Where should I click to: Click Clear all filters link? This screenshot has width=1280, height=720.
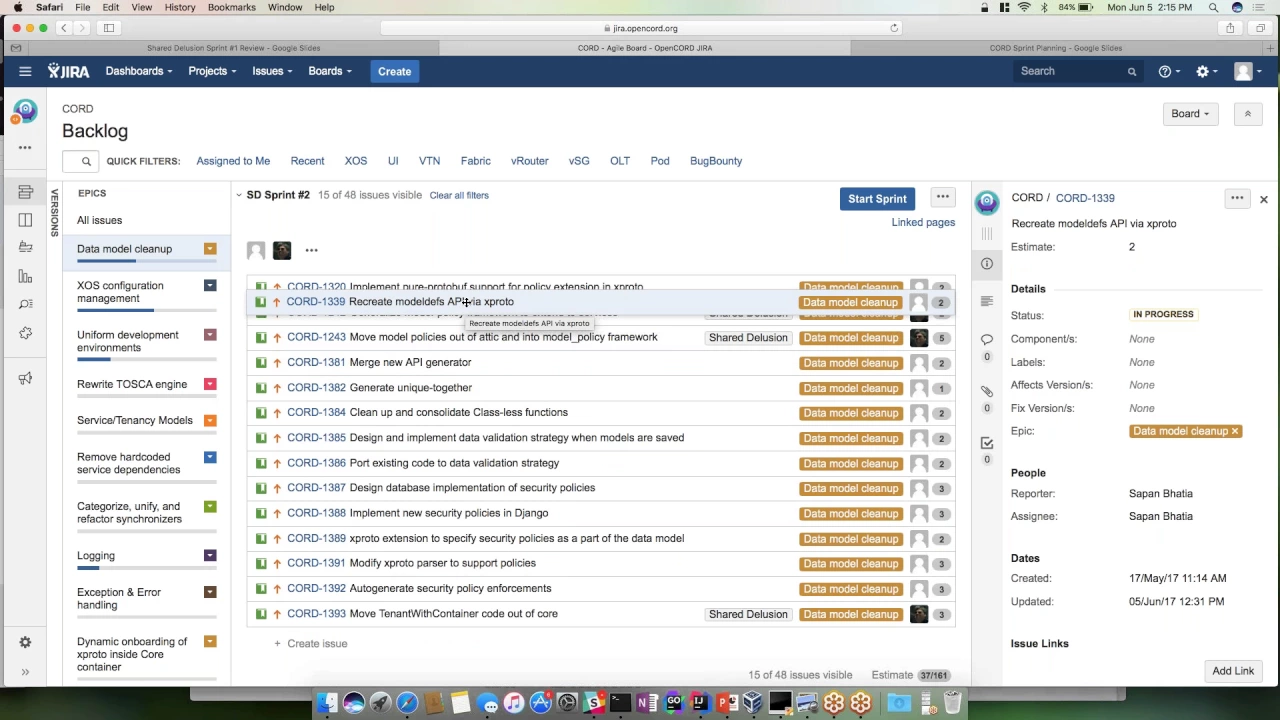coord(459,195)
